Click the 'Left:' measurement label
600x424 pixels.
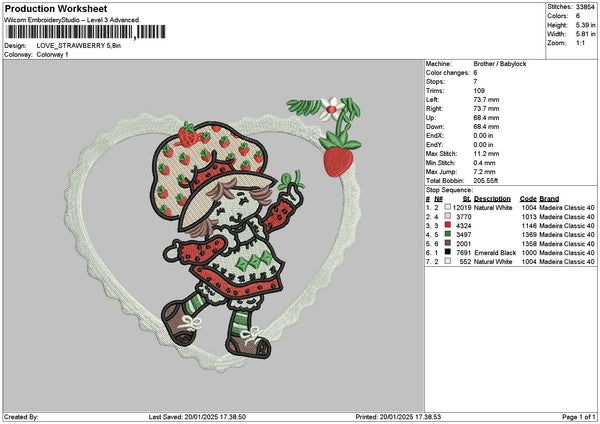coord(432,100)
